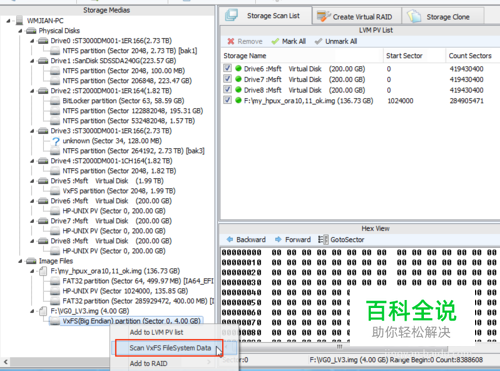Click the GotoSector icon

(322, 239)
